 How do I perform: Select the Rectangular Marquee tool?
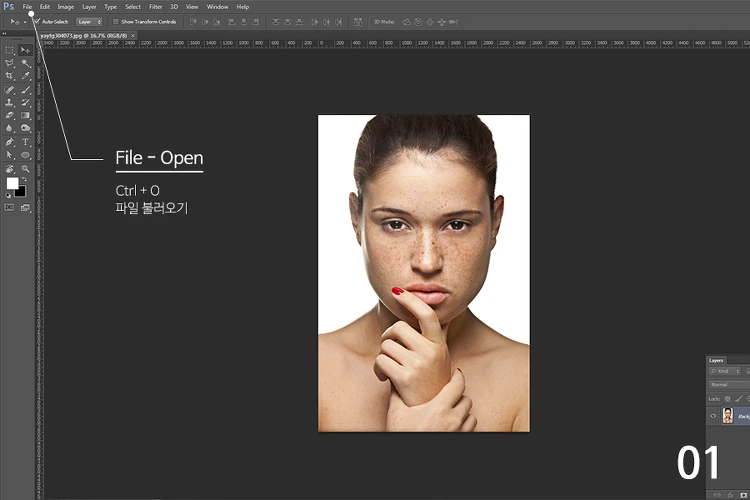[x=10, y=50]
